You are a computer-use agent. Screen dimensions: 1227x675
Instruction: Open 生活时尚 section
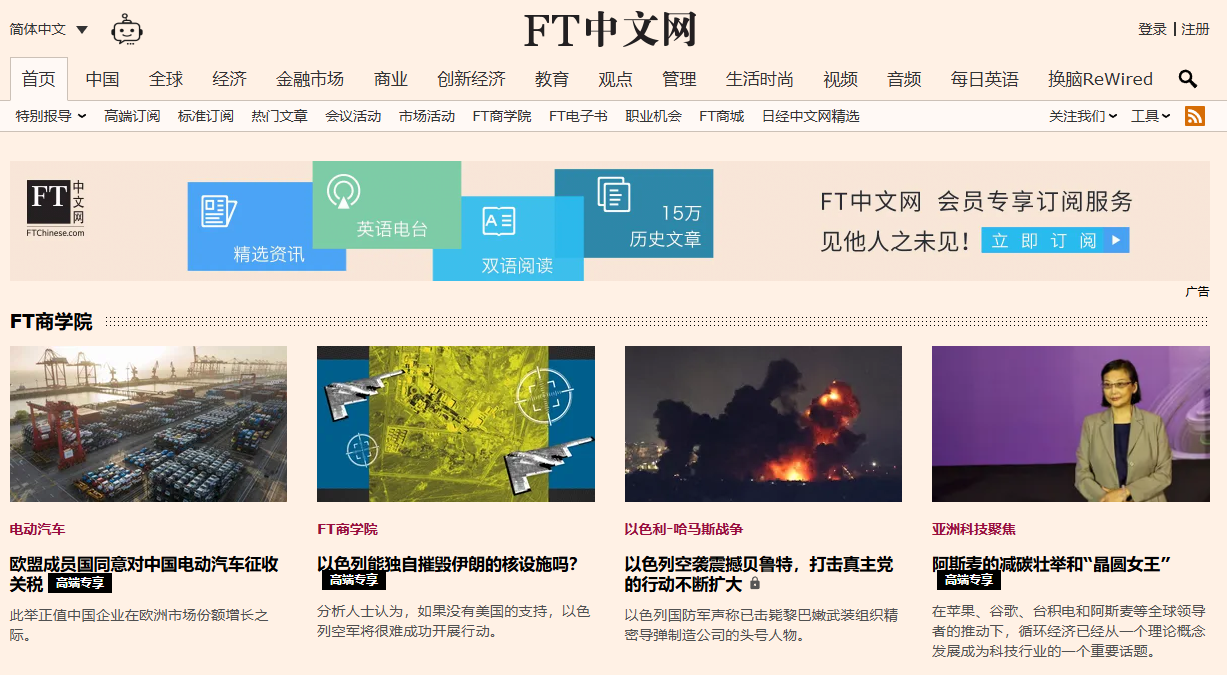pos(760,79)
